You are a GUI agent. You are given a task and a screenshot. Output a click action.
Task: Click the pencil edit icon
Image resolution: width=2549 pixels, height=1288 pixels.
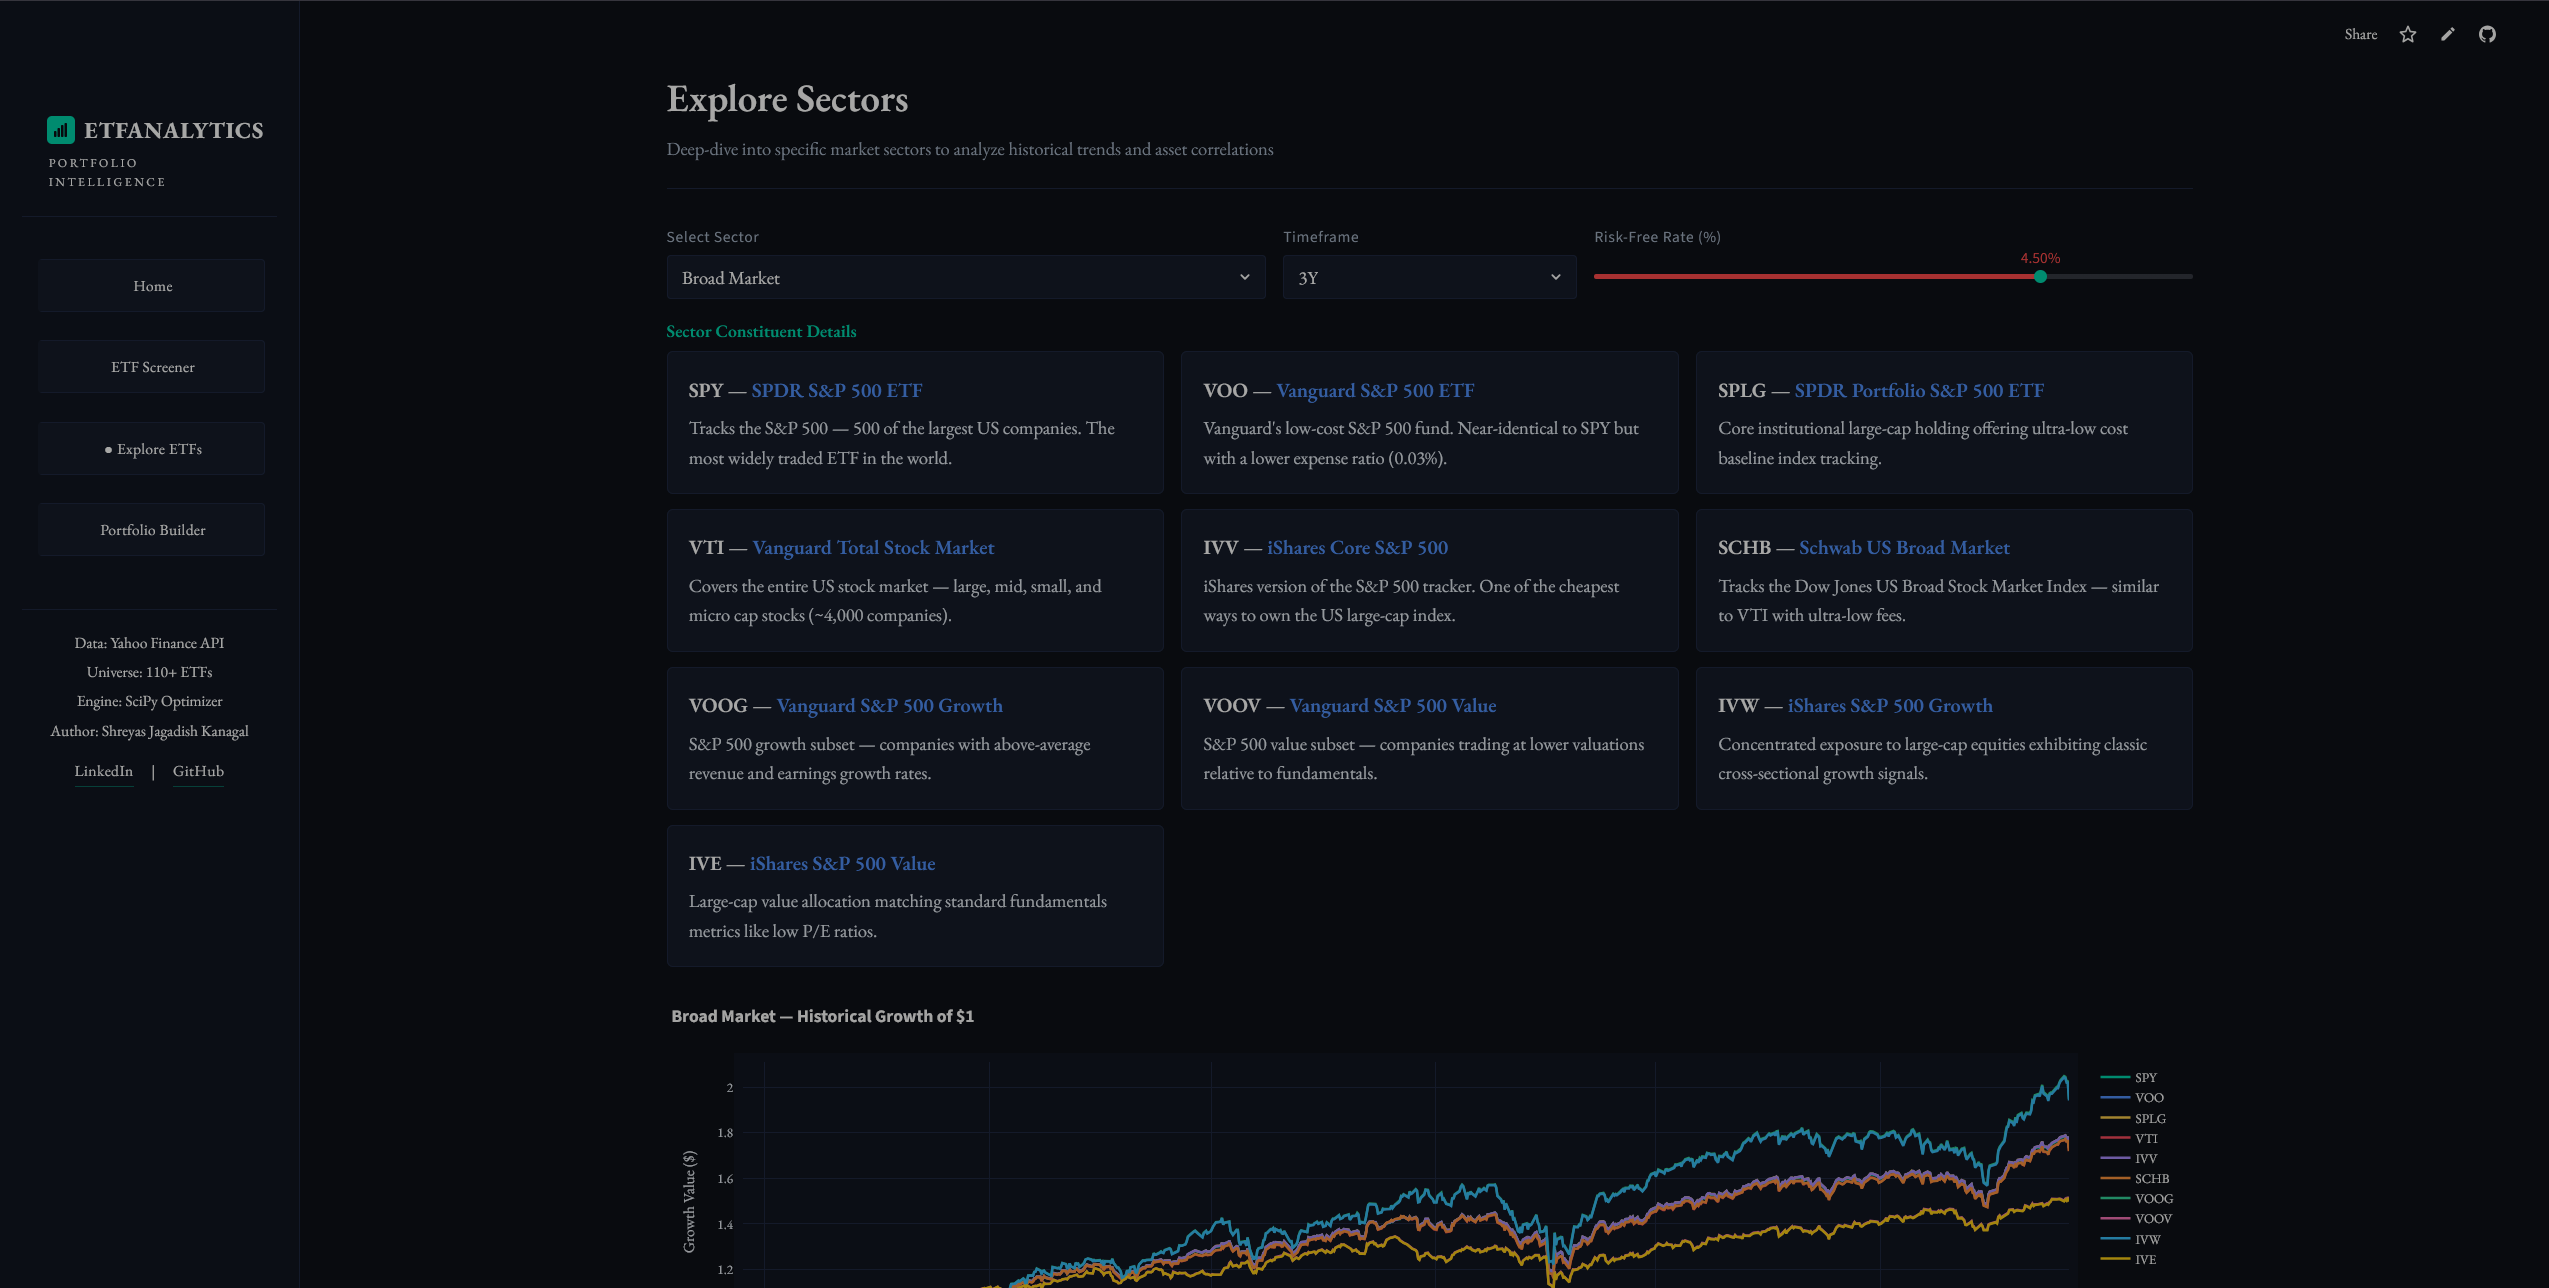[2447, 35]
